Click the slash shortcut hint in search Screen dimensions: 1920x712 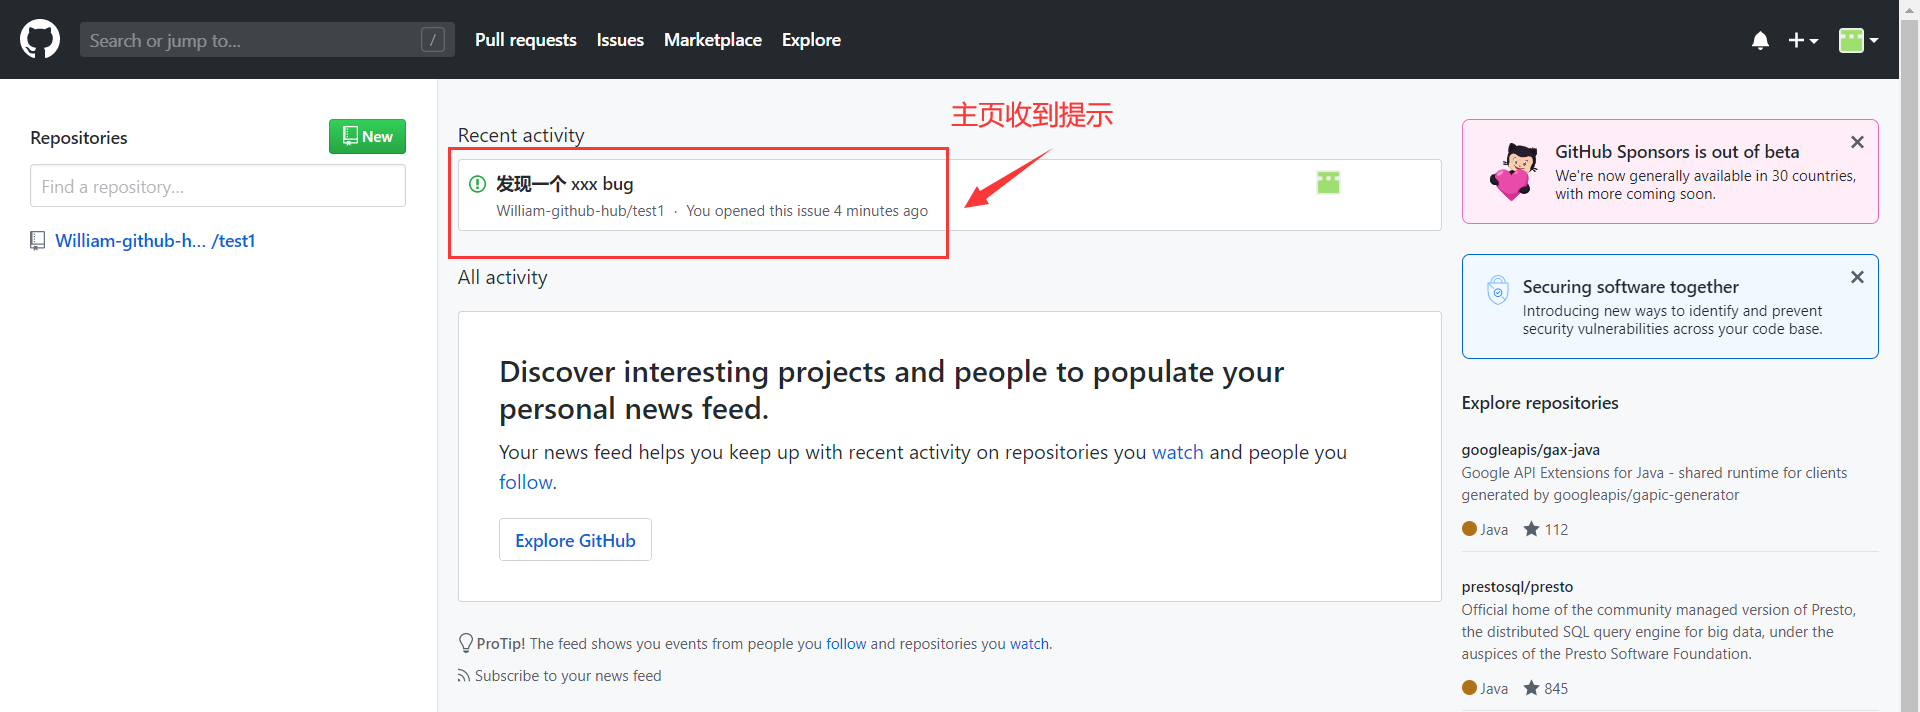[x=433, y=40]
